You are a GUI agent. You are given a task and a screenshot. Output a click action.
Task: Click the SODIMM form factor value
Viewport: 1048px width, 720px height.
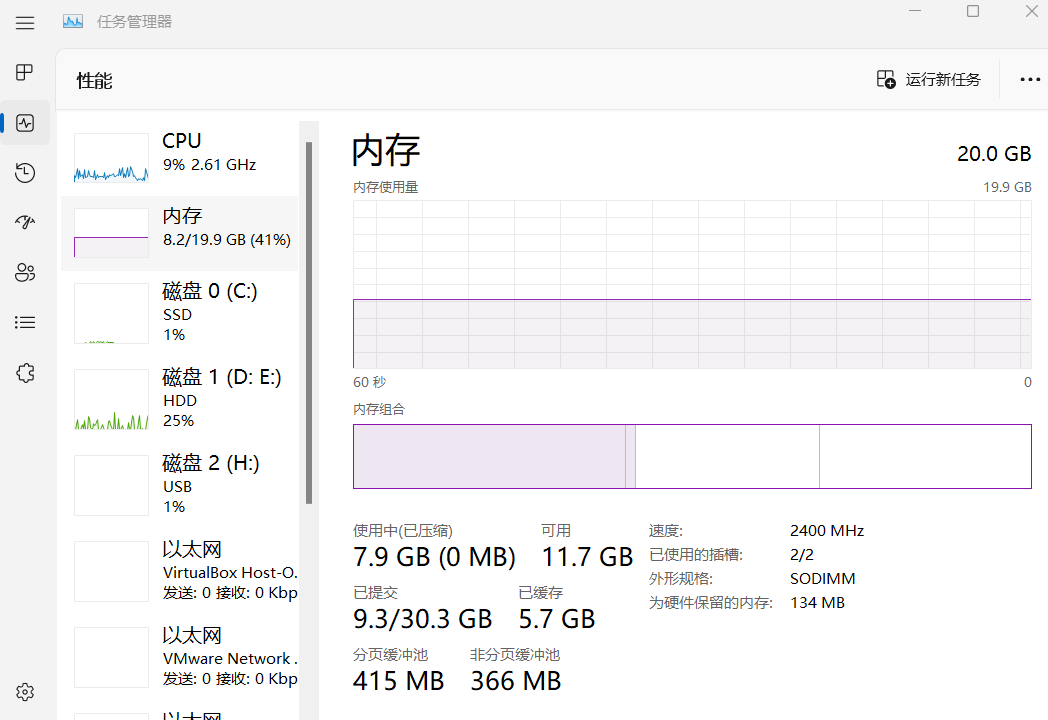tap(823, 579)
